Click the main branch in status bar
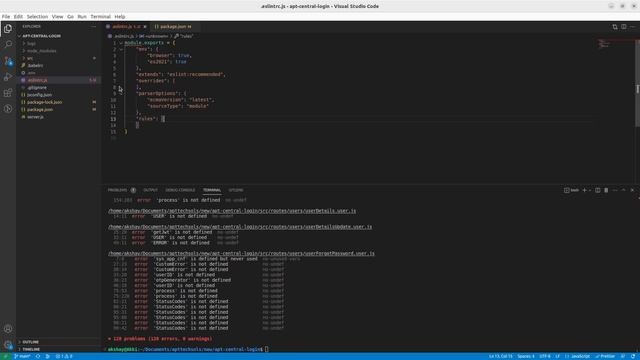The width and height of the screenshot is (640, 360). [x=22, y=356]
